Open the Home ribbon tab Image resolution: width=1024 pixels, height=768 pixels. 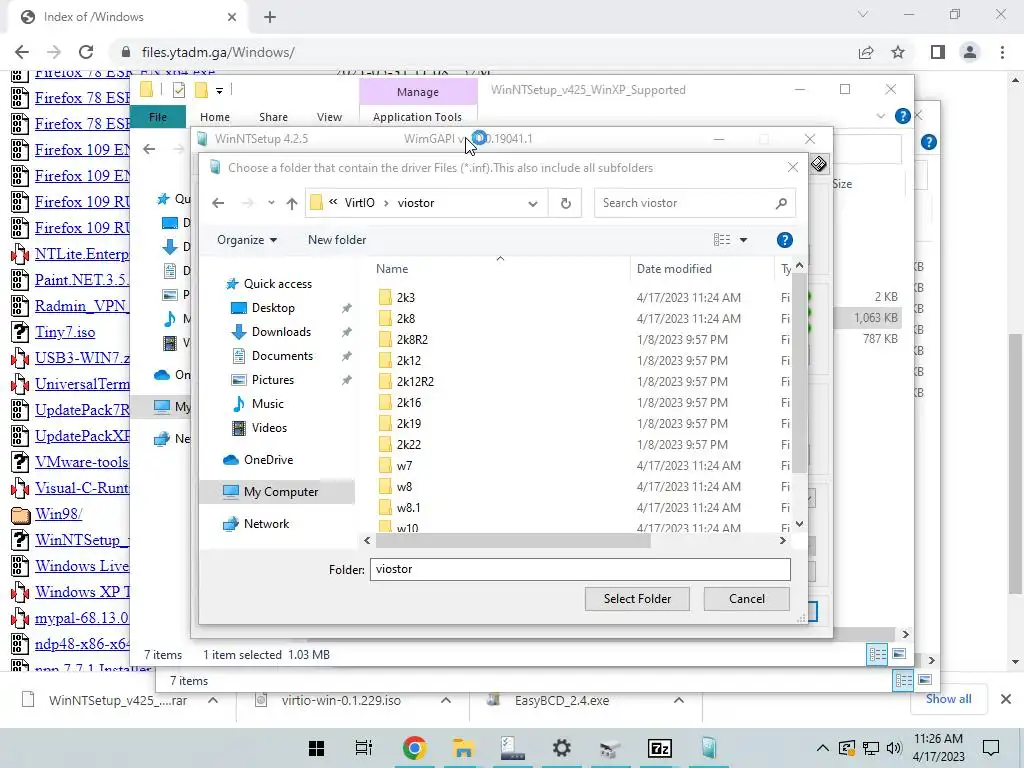click(x=215, y=117)
